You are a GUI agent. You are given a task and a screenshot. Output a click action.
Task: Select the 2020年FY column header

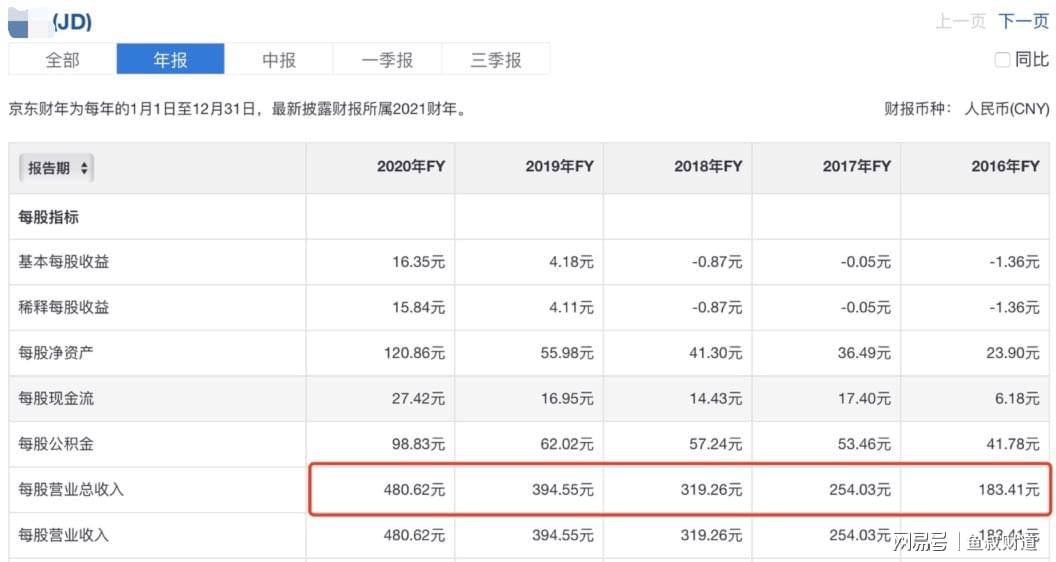click(411, 166)
